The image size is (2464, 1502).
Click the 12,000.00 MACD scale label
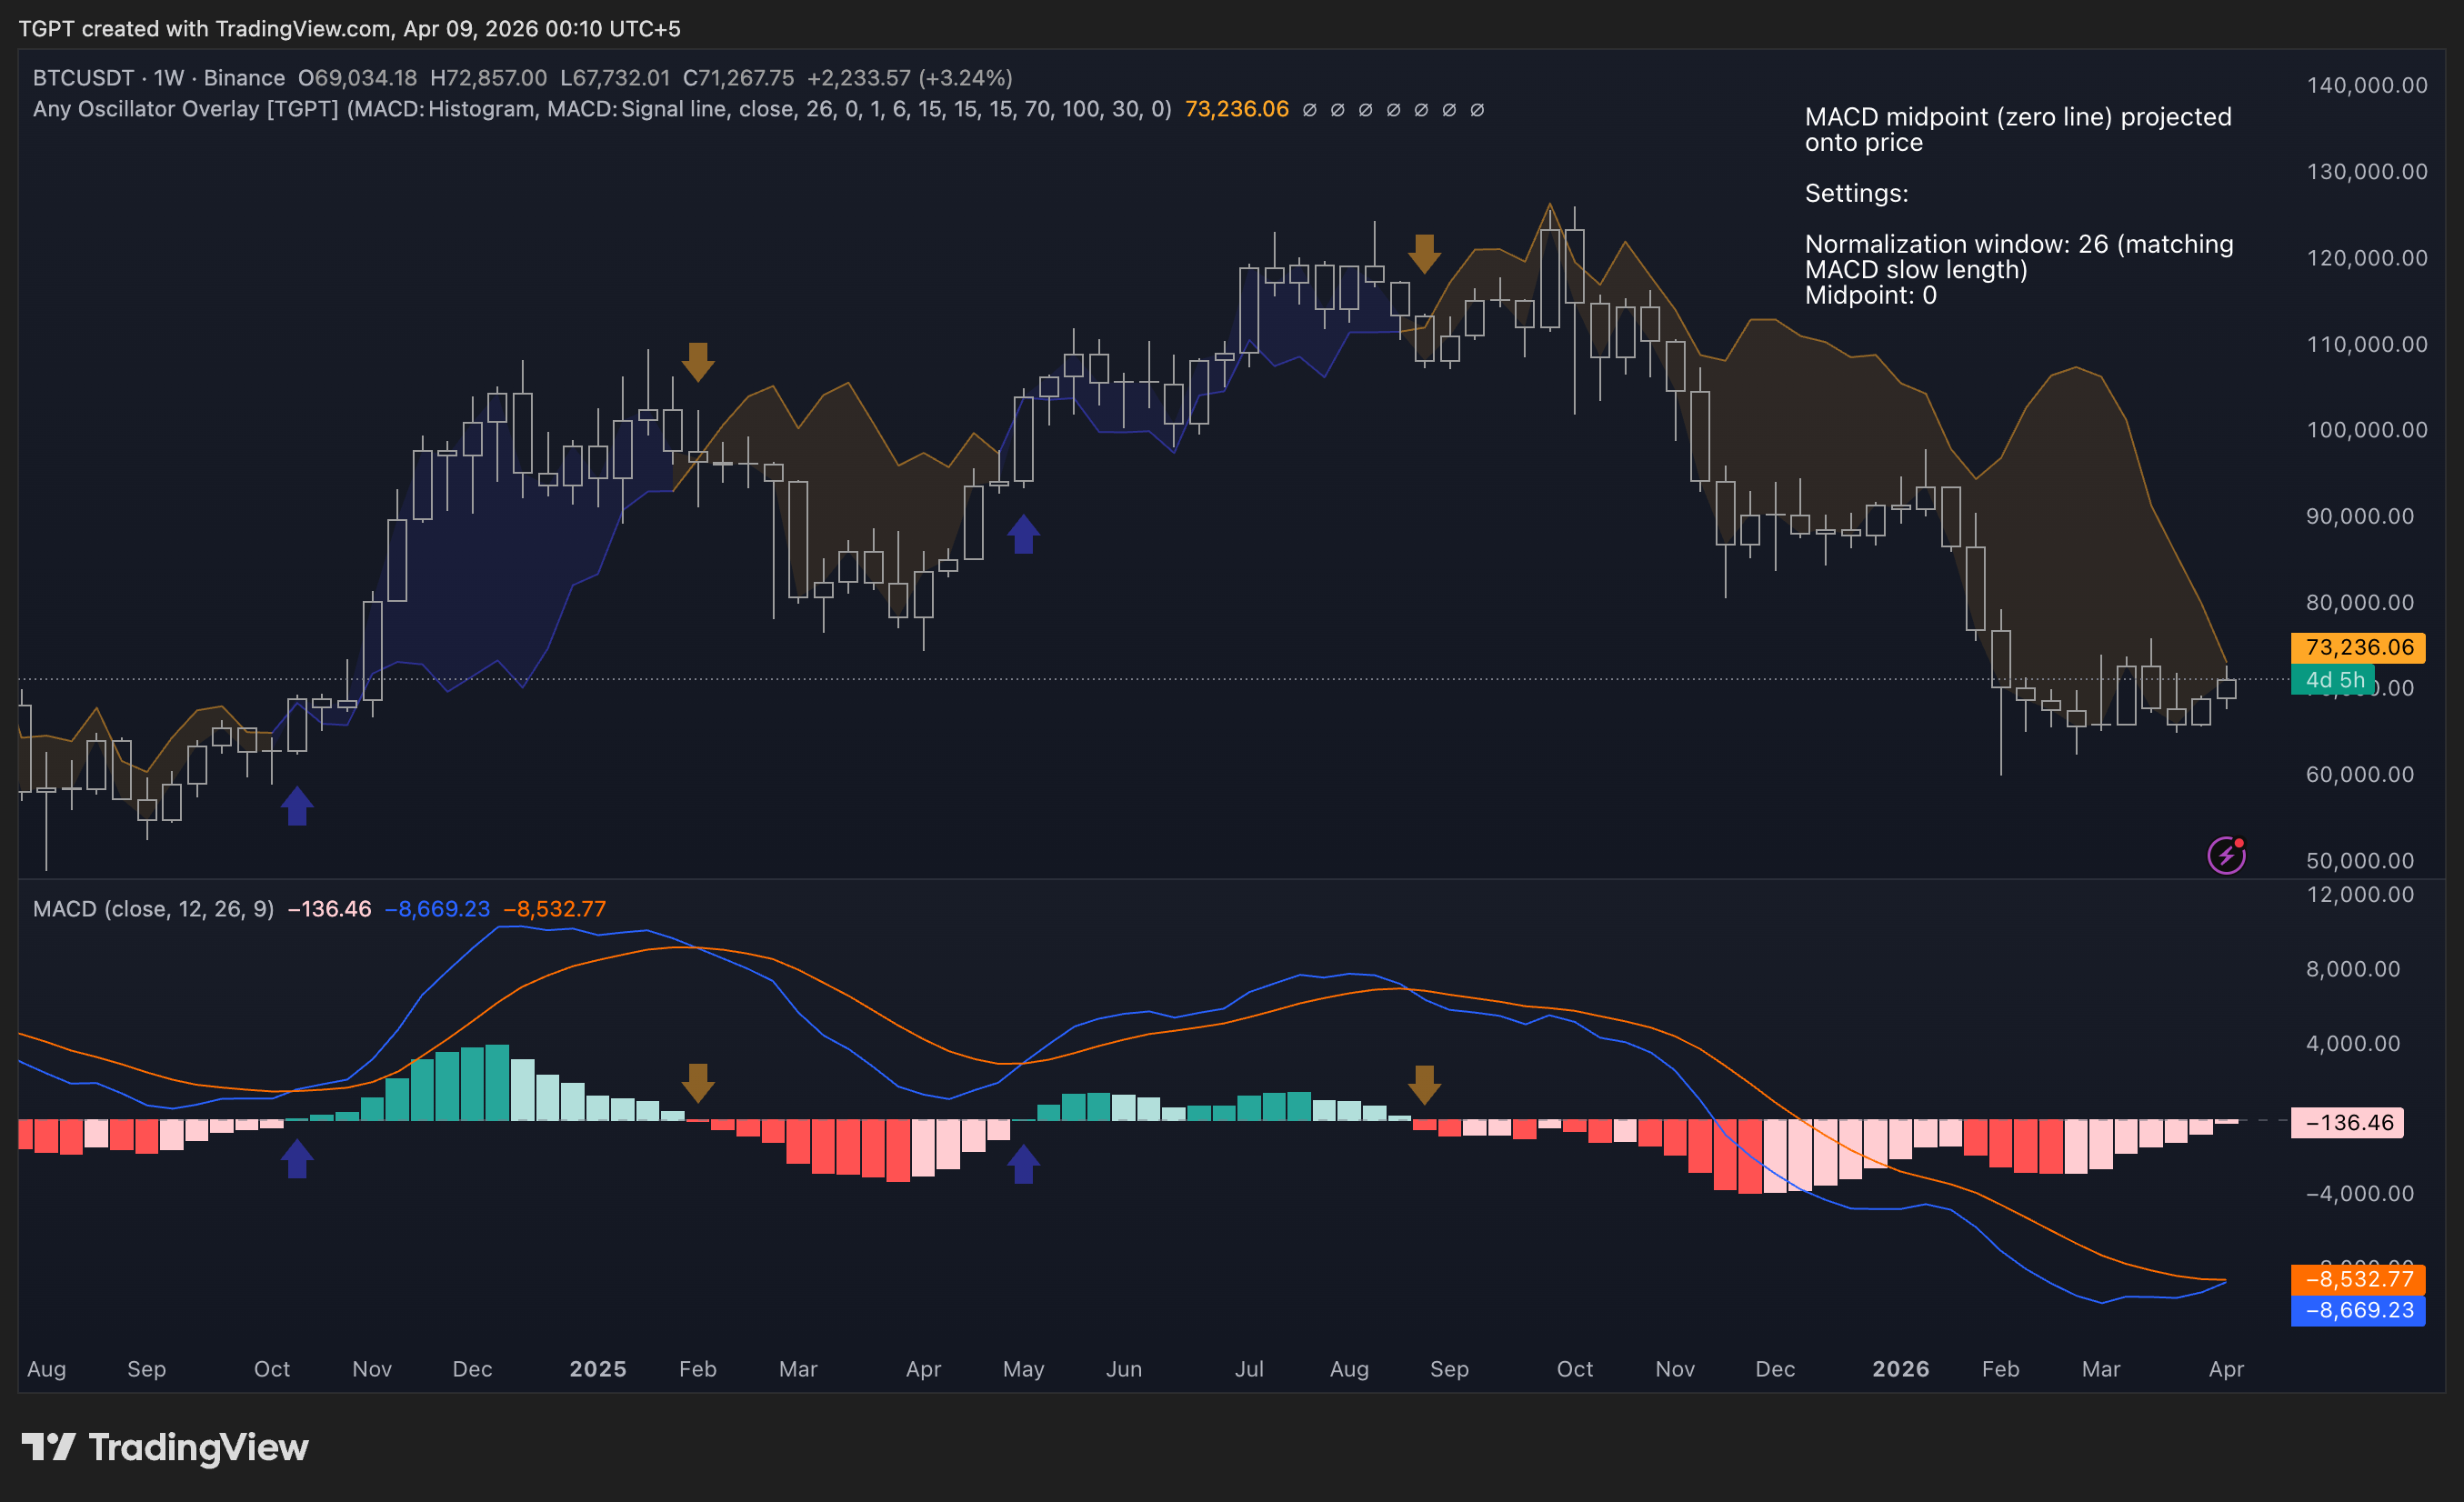point(2360,894)
